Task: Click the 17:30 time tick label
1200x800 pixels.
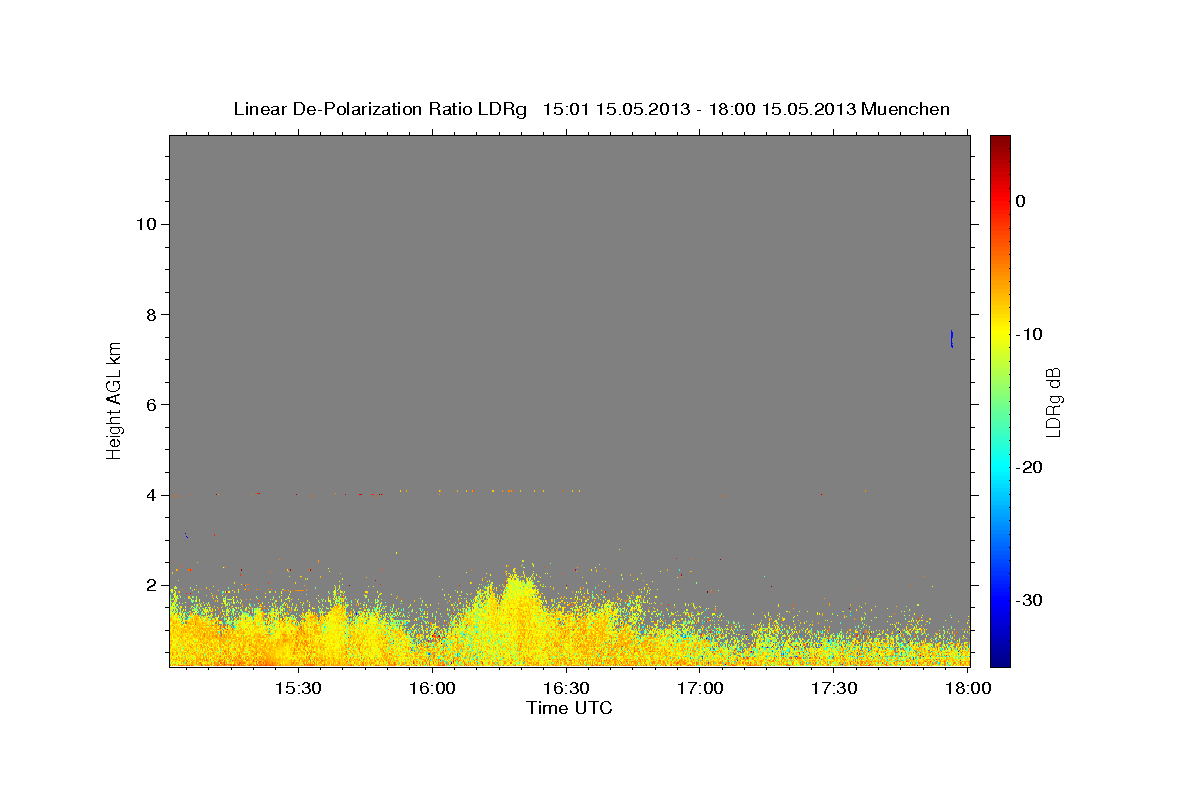Action: (x=835, y=689)
